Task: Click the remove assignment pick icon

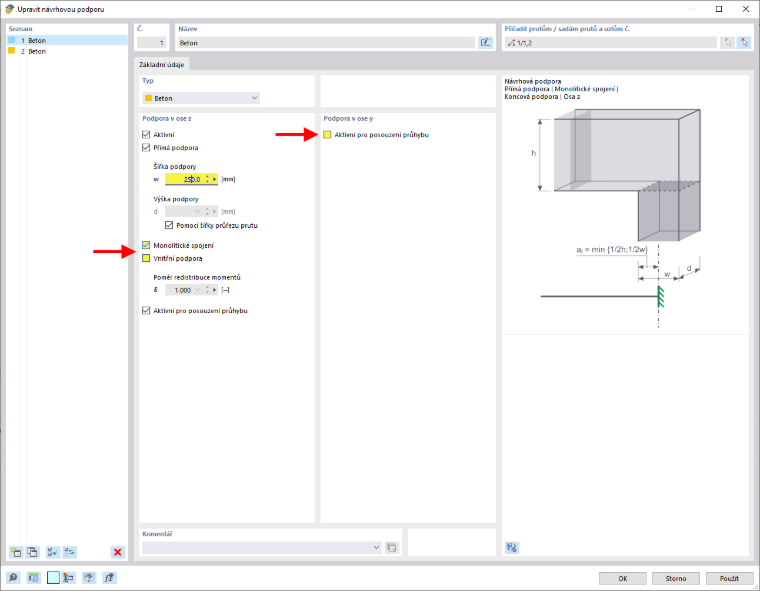Action: pos(744,43)
